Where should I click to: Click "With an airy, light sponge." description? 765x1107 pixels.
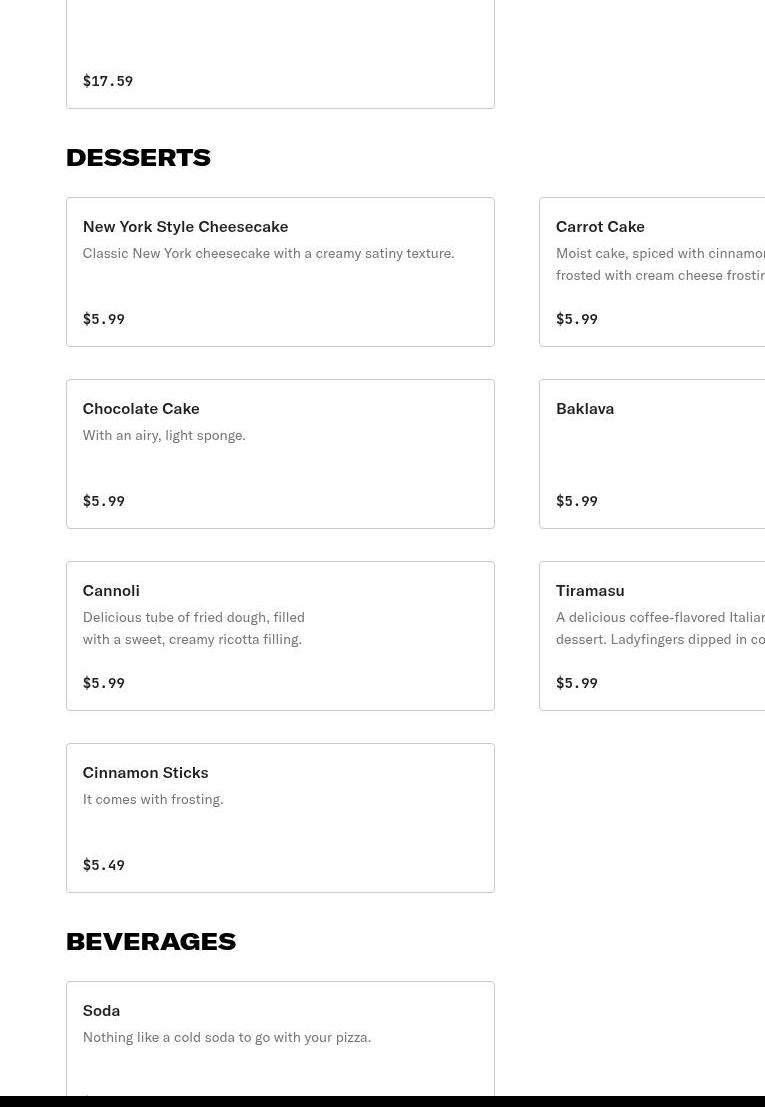[164, 436]
